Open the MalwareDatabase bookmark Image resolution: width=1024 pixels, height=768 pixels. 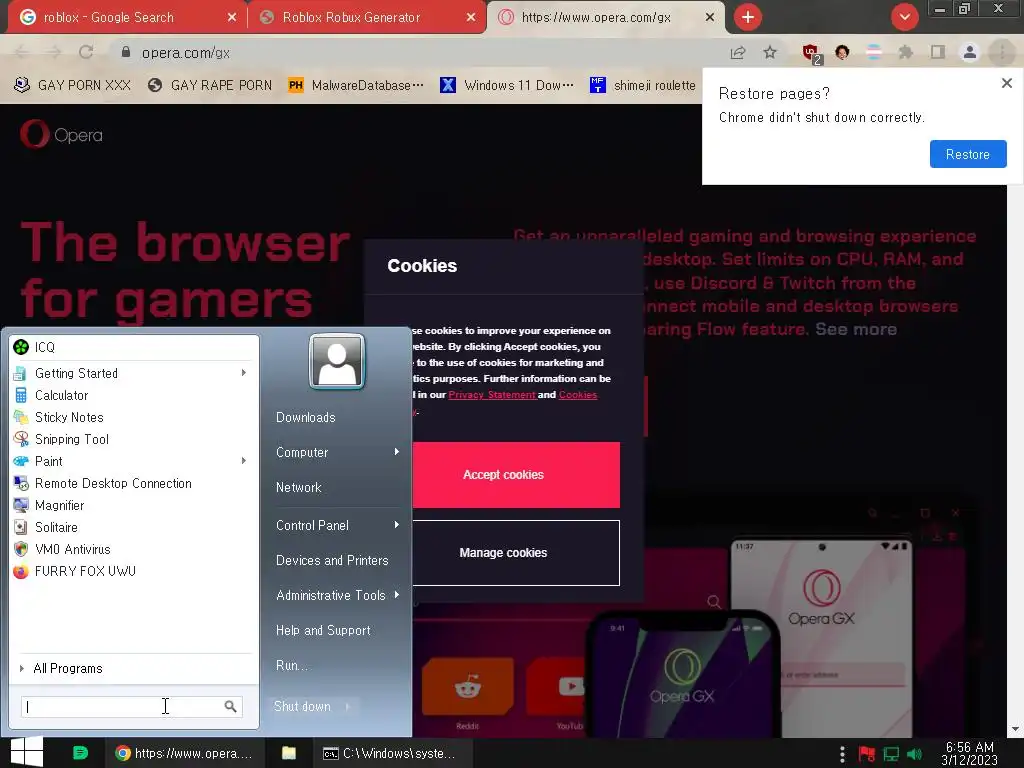click(356, 85)
